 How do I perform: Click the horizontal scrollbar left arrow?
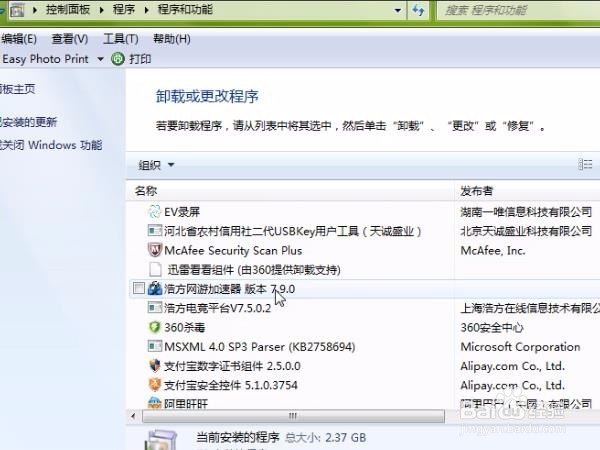coord(133,416)
